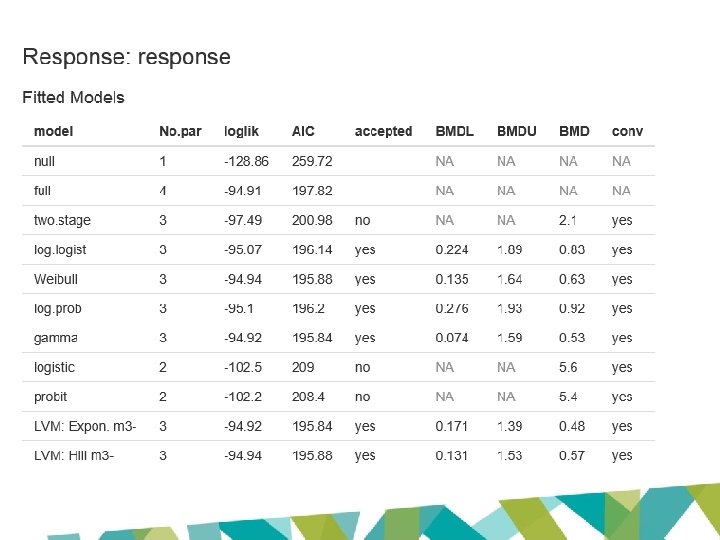The height and width of the screenshot is (540, 720).
Task: Click the 'conv' column header
Action: pyautogui.click(x=627, y=131)
